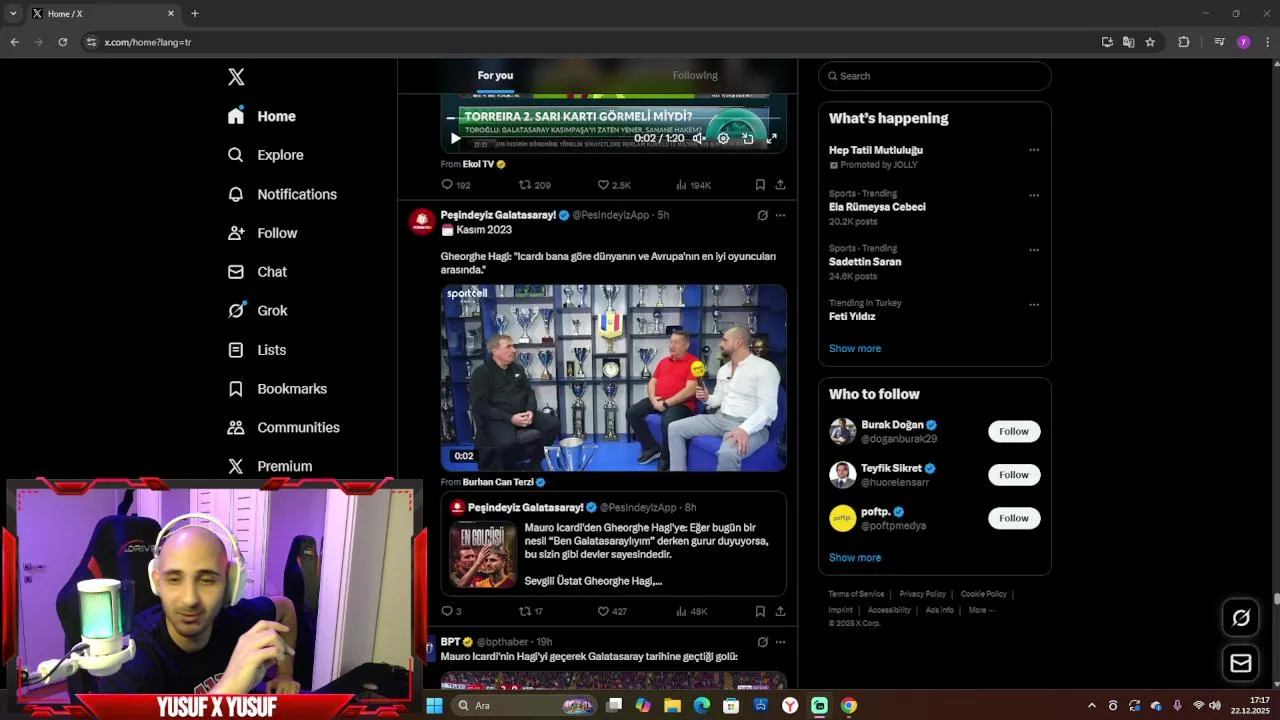Open Chrome from the taskbar
The image size is (1280, 720).
tap(849, 705)
